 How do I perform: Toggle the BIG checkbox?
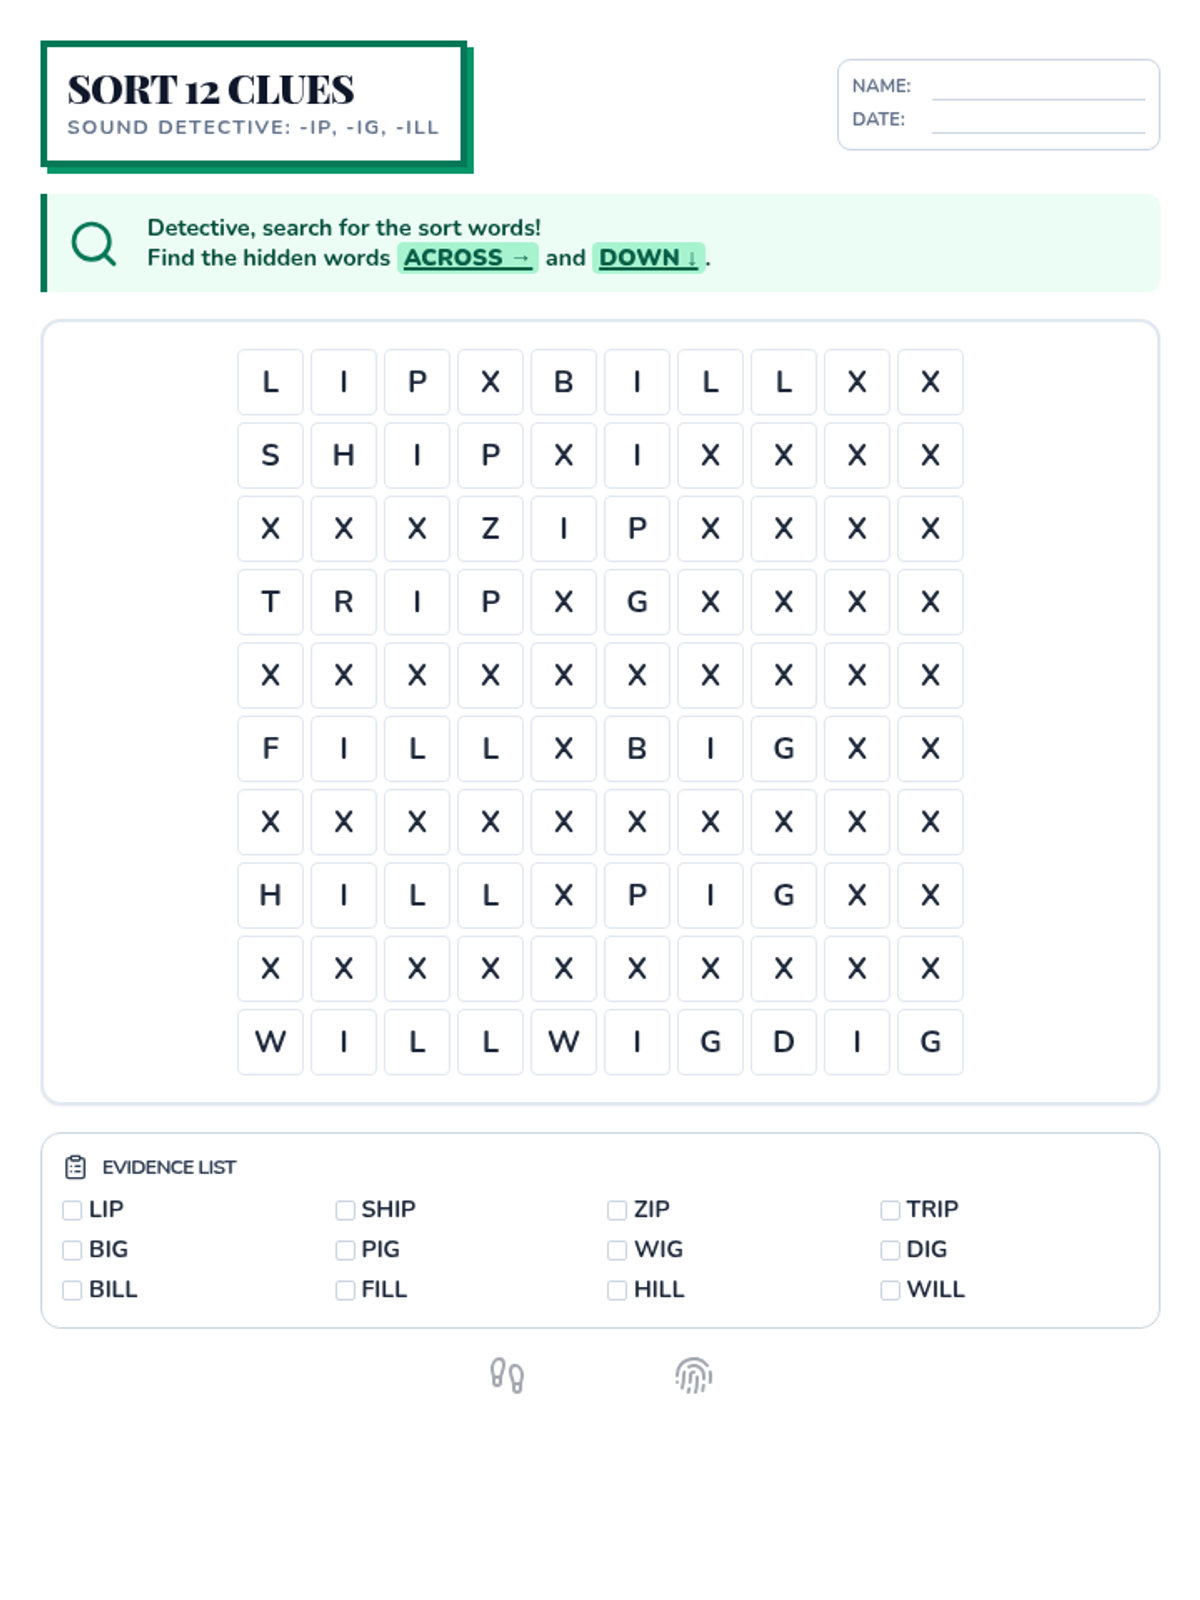[72, 1250]
